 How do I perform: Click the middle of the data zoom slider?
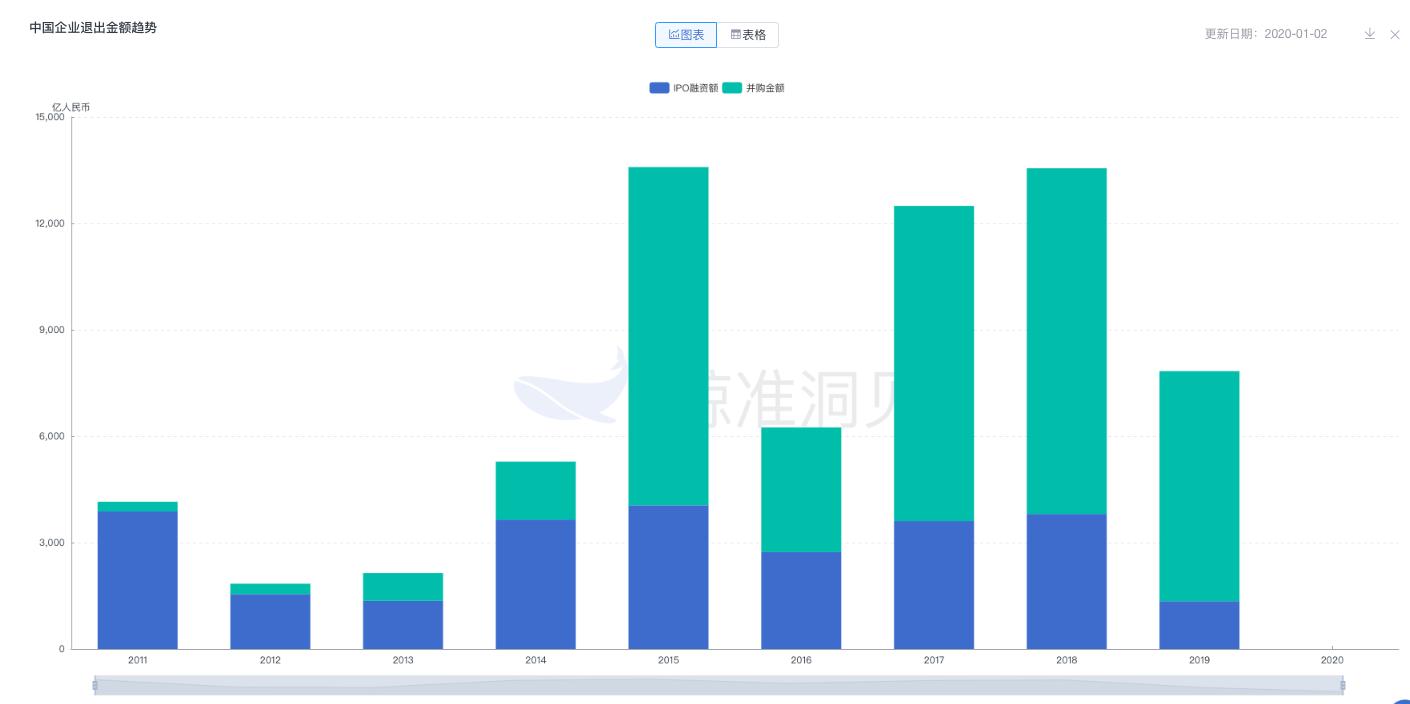coord(719,685)
